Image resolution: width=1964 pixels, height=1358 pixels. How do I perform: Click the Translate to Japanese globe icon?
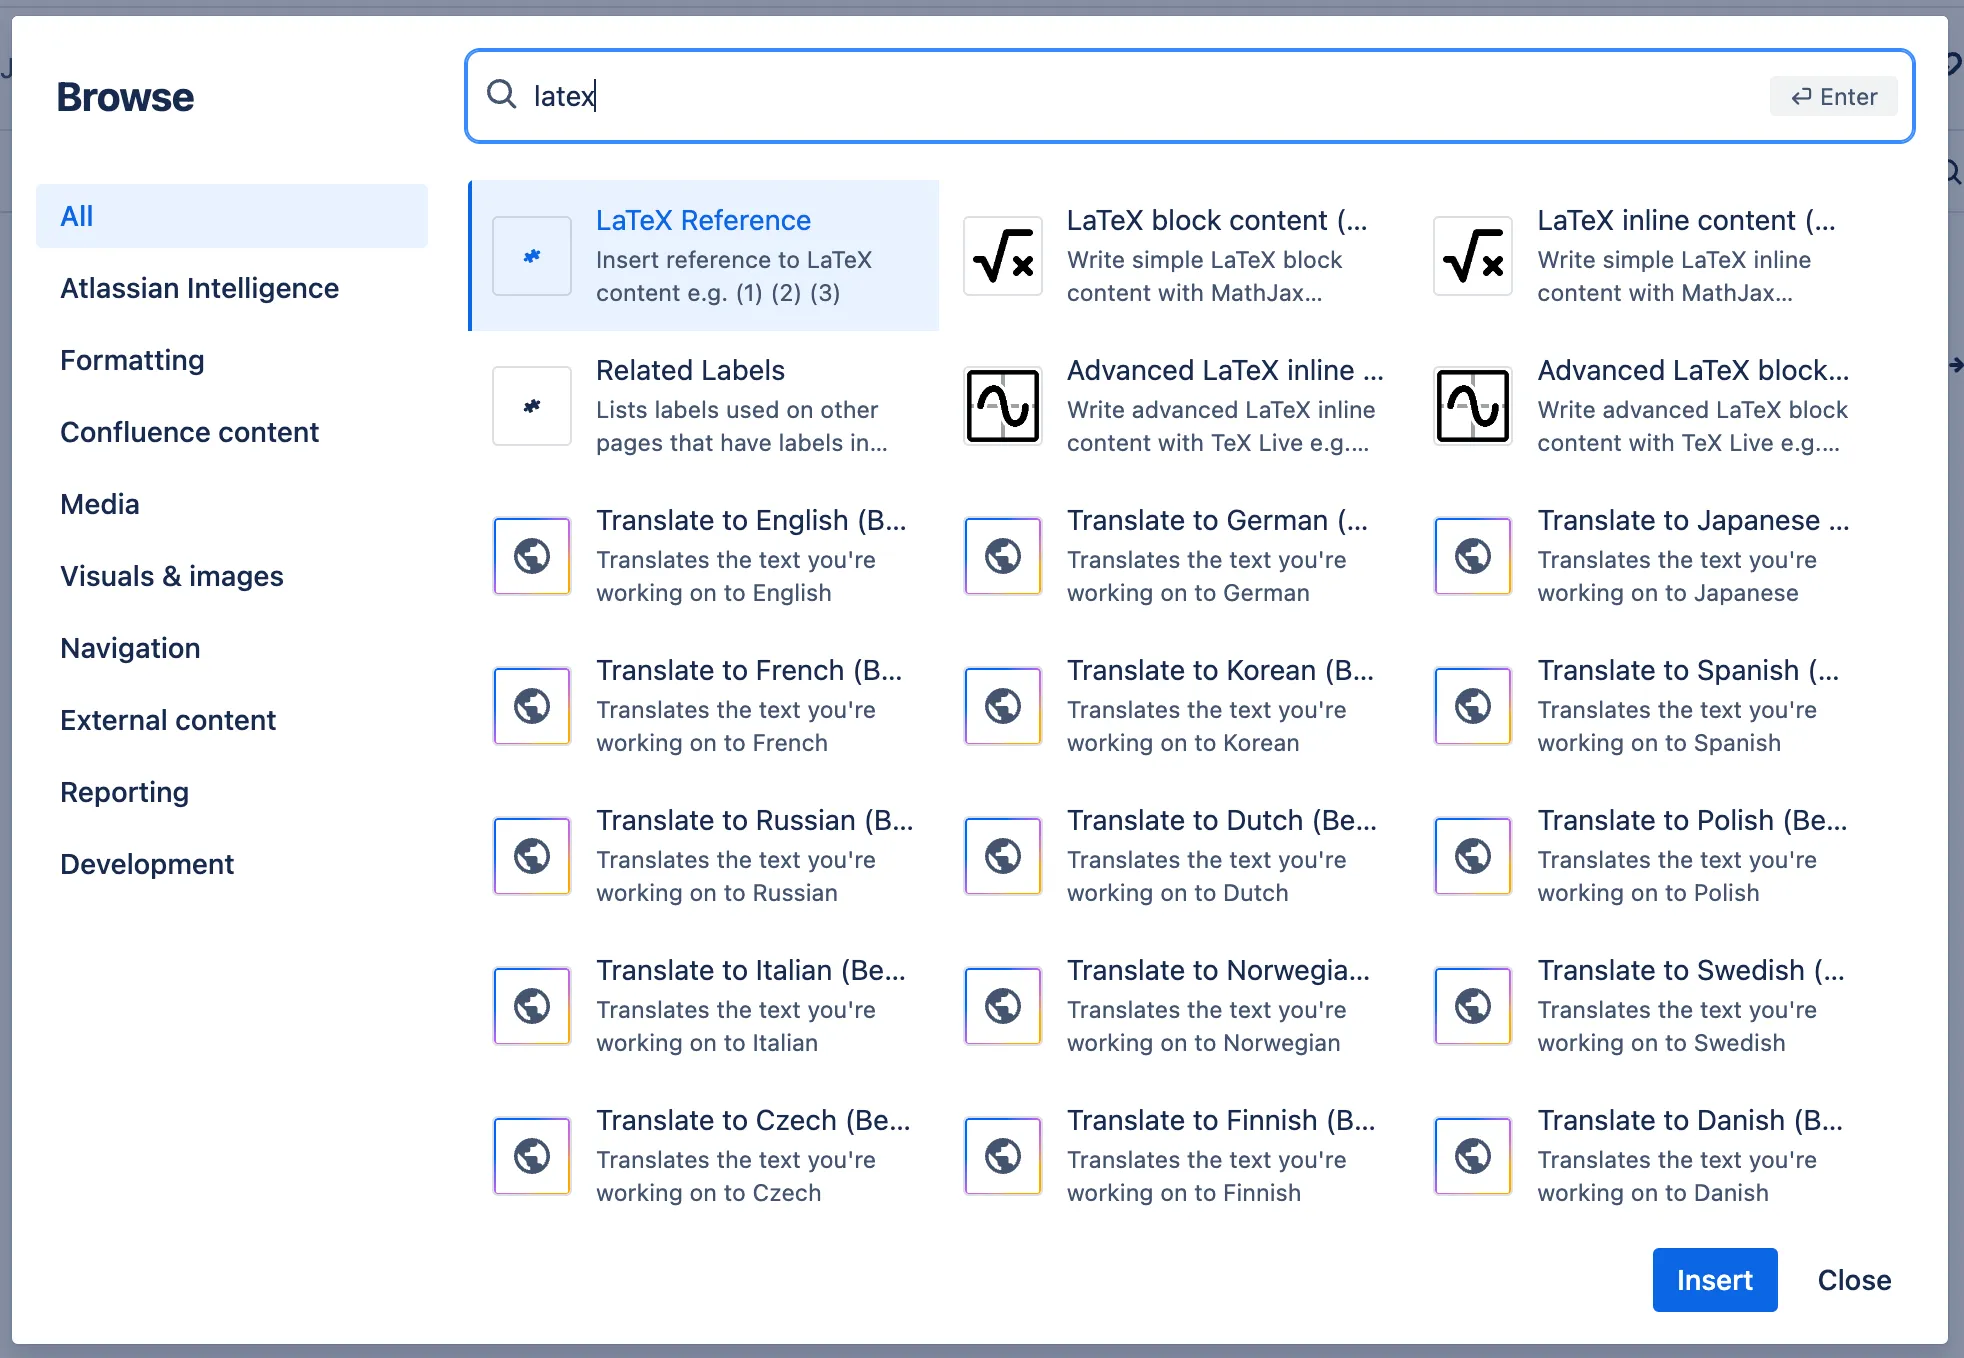tap(1473, 556)
